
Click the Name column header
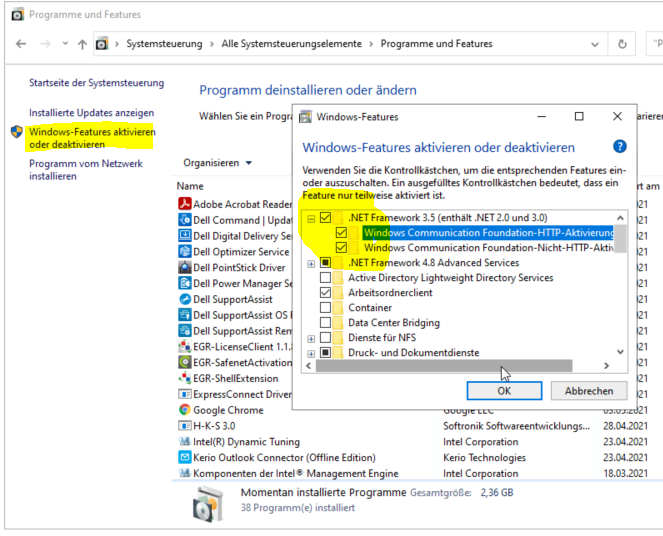pos(190,186)
